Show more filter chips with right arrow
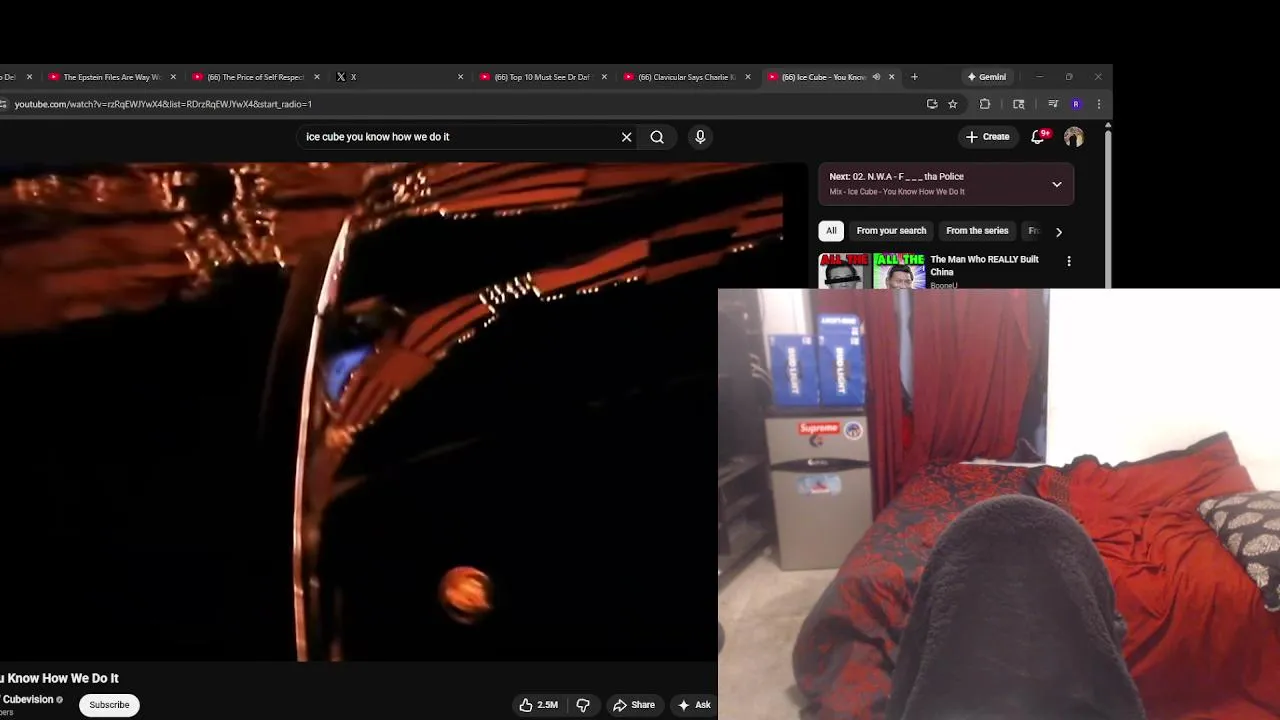Image resolution: width=1280 pixels, height=720 pixels. [x=1059, y=232]
